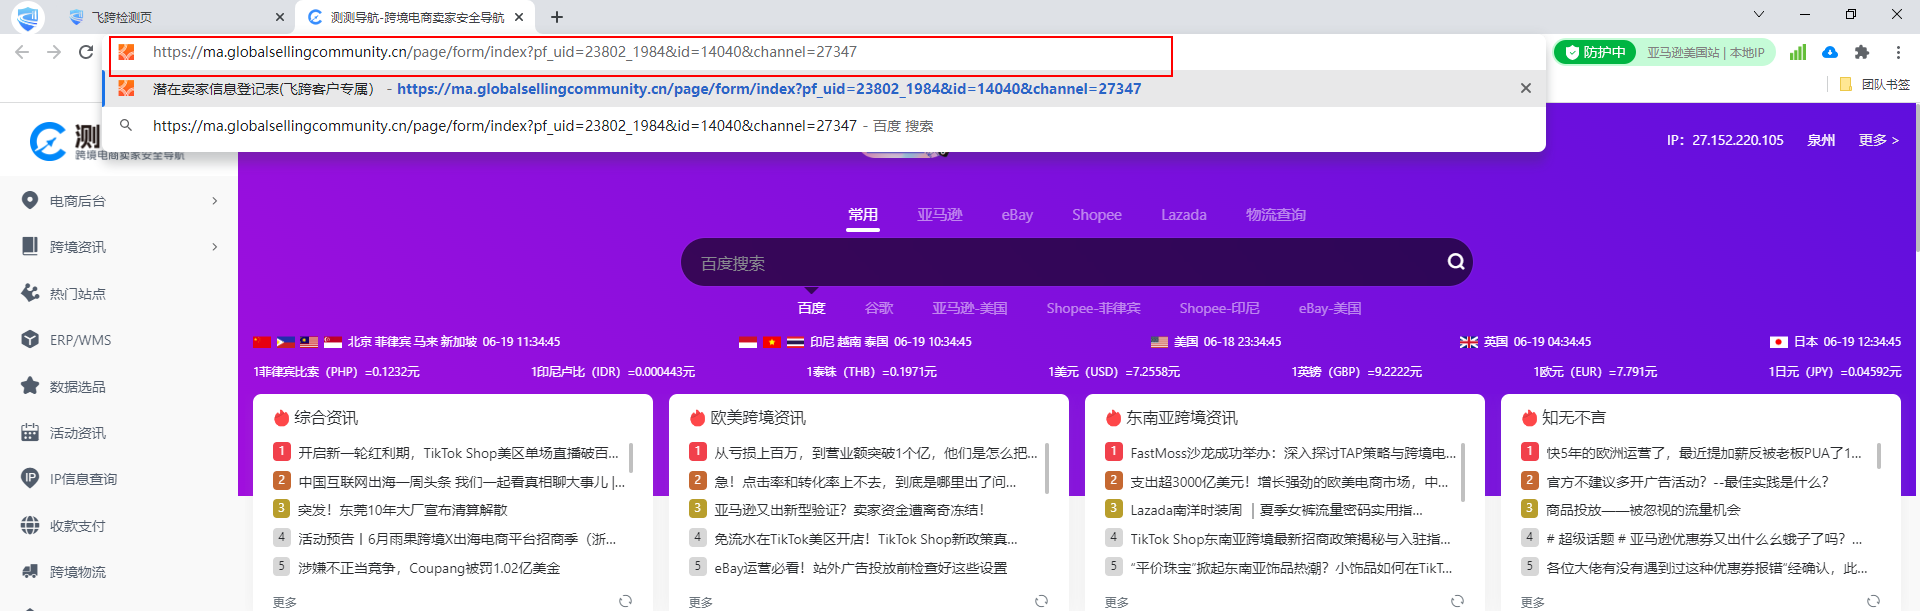
Task: Open the extensions puzzle icon
Action: (x=1861, y=52)
